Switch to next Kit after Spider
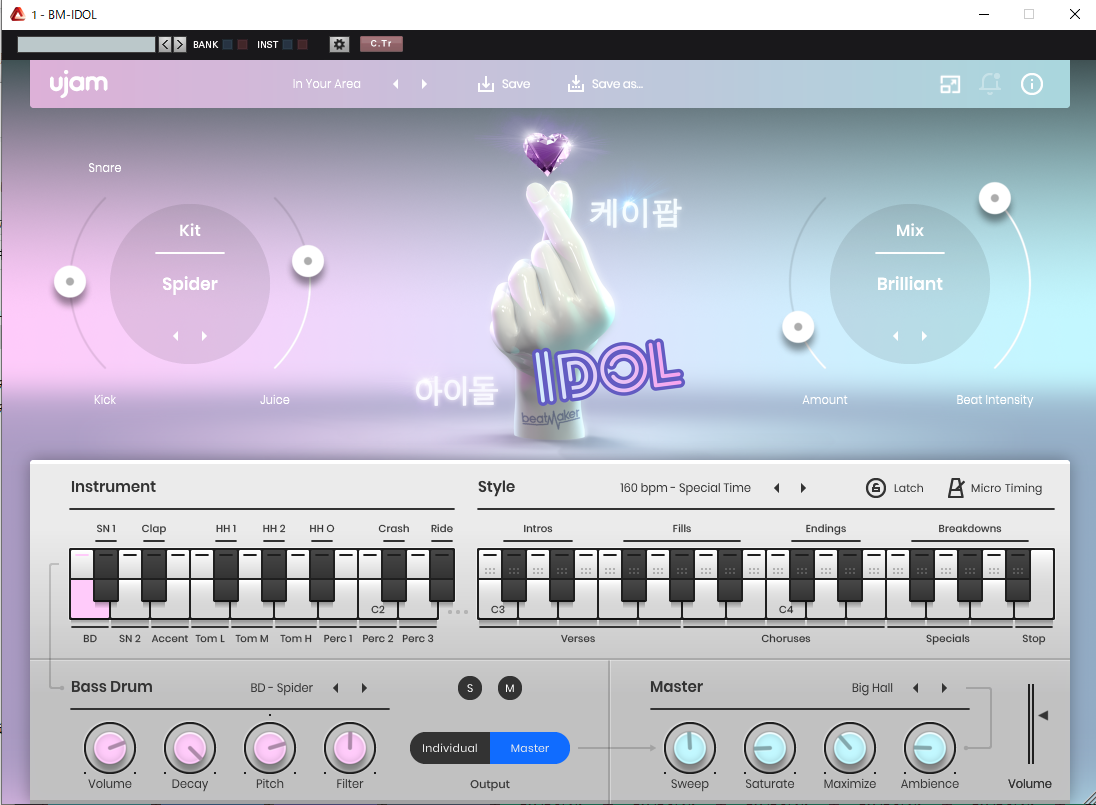 coord(204,336)
